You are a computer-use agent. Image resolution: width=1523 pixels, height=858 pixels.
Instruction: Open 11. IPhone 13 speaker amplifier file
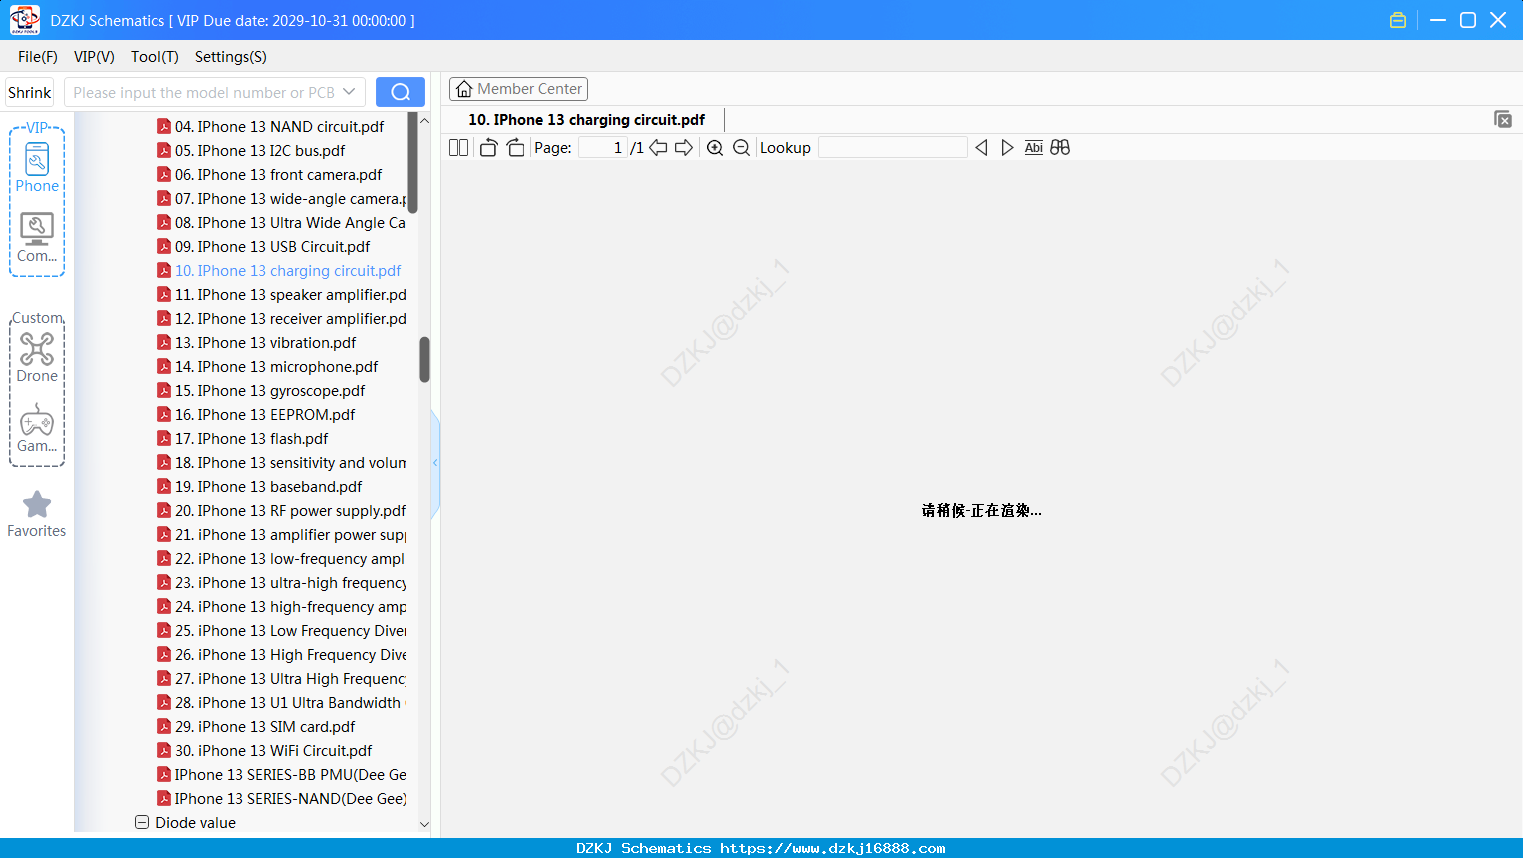pos(291,295)
